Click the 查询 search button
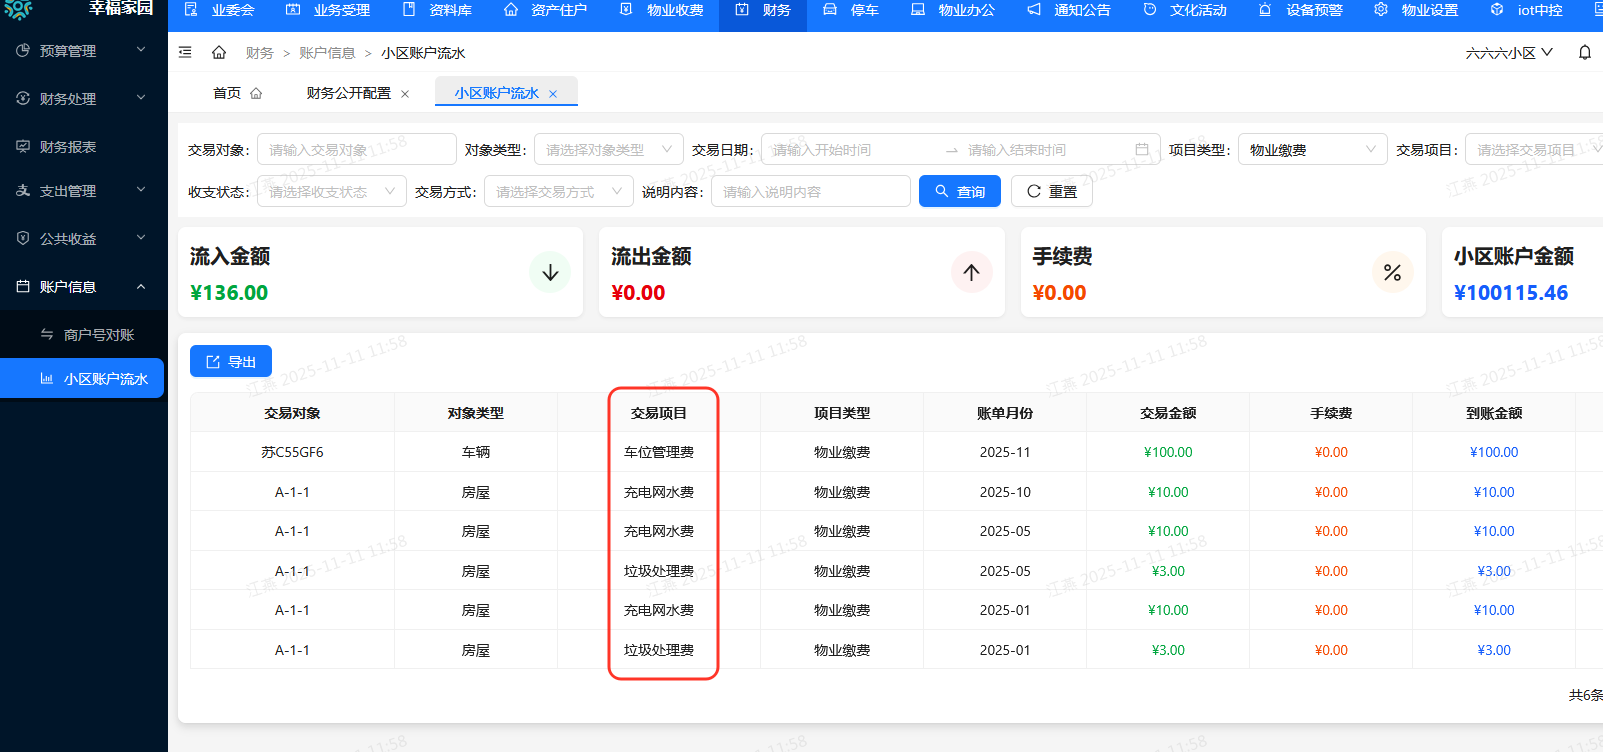Viewport: 1603px width, 752px height. click(x=959, y=191)
